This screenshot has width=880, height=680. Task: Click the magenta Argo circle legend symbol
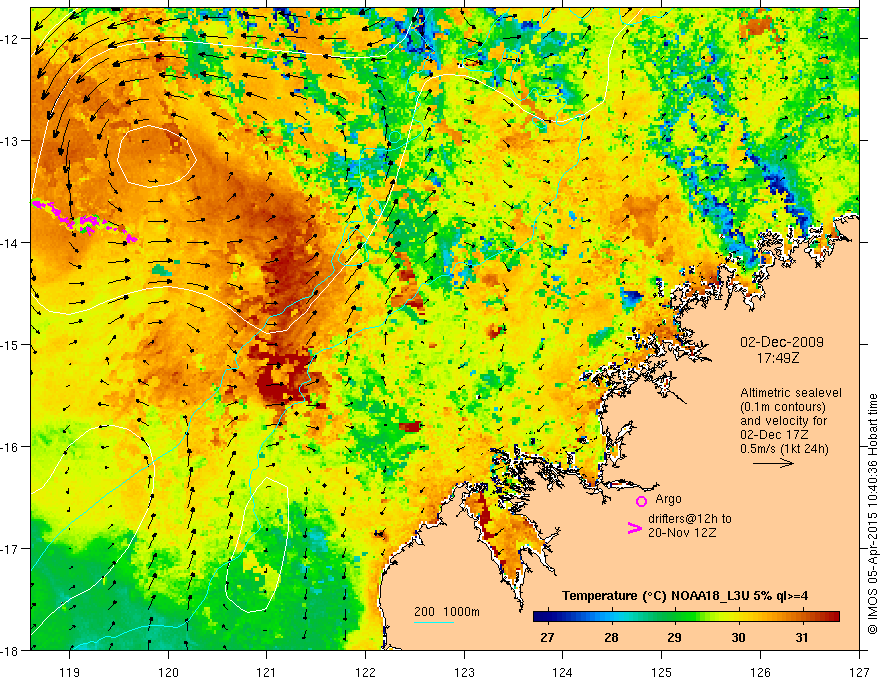(x=641, y=501)
